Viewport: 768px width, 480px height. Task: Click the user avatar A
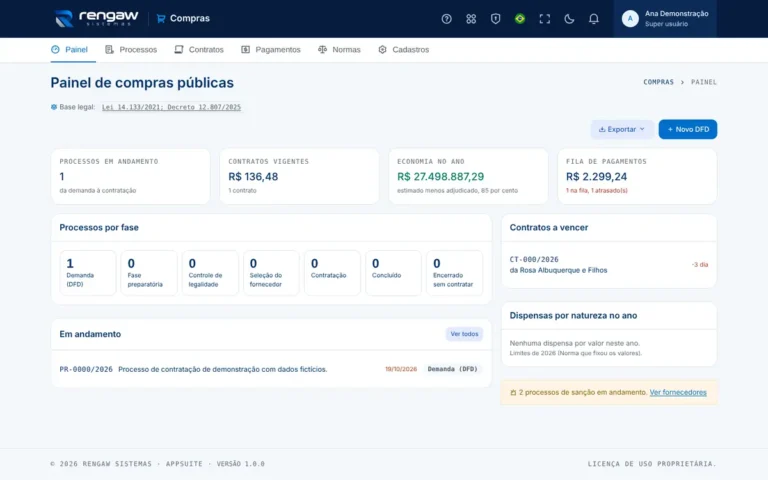(x=630, y=19)
